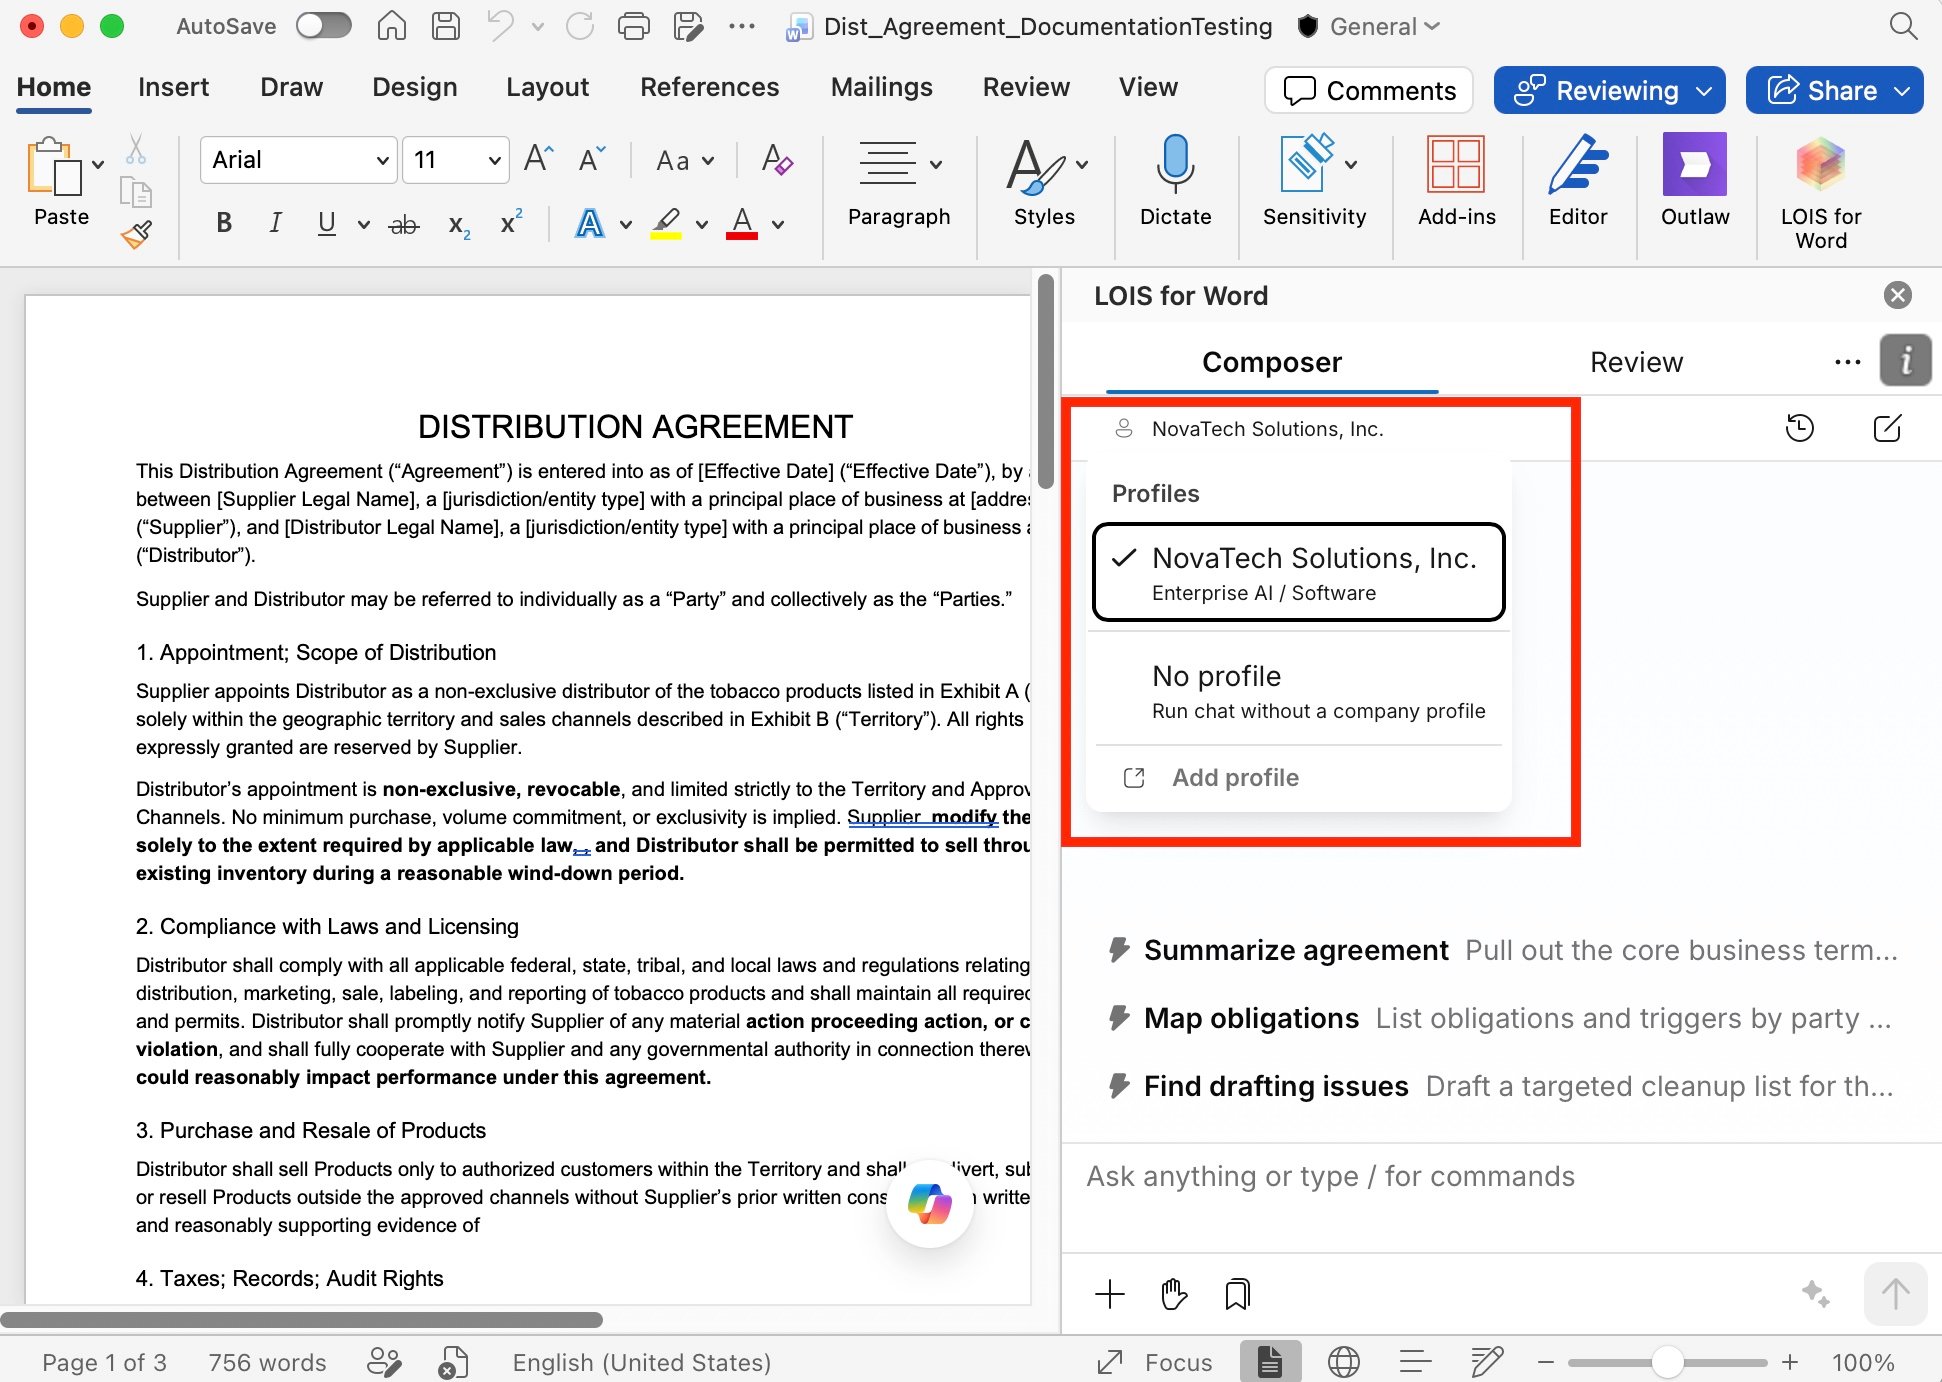Toggle bold formatting
The image size is (1942, 1382).
click(x=224, y=223)
